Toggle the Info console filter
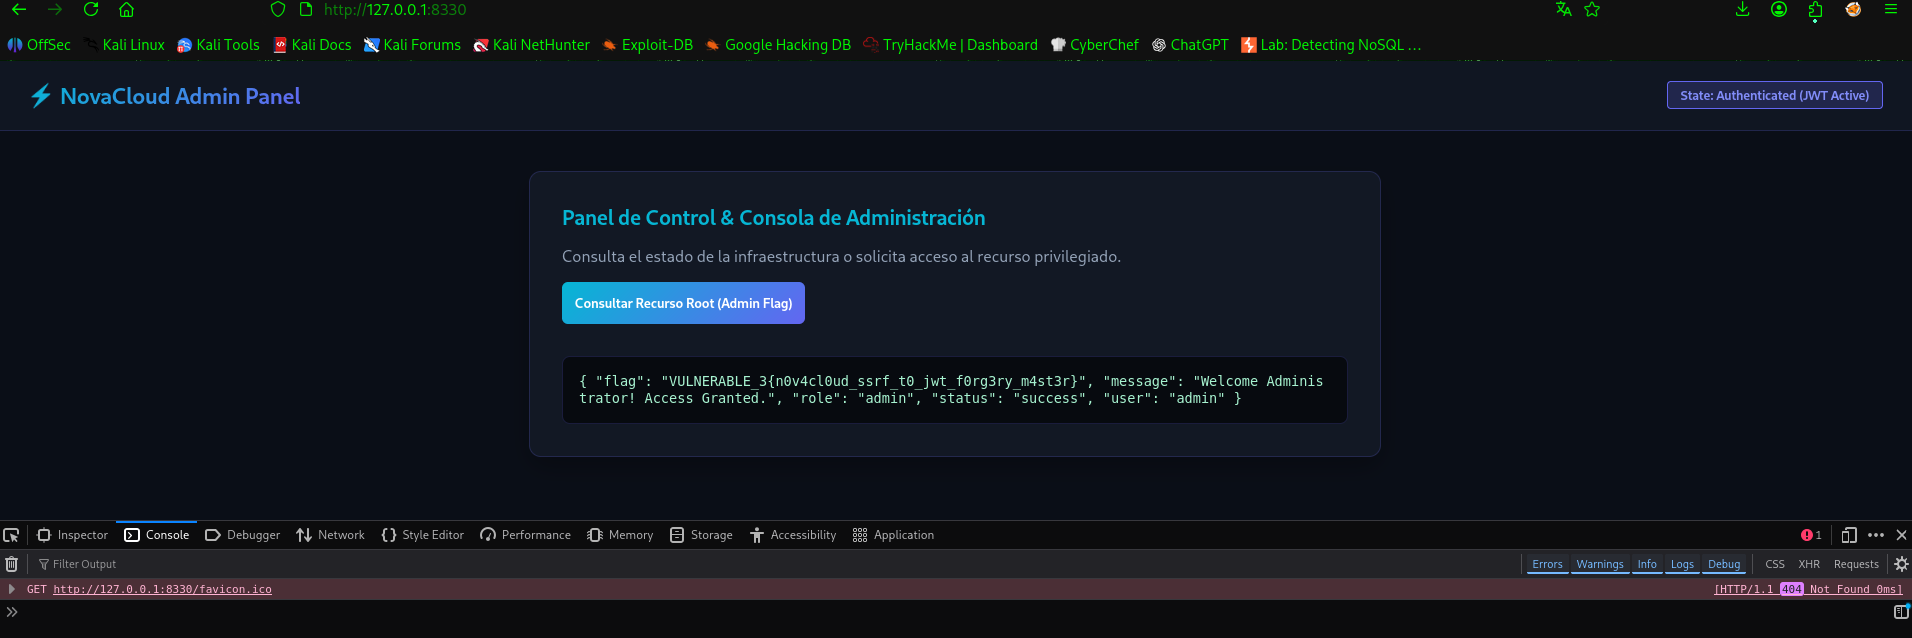The height and width of the screenshot is (638, 1912). point(1647,564)
